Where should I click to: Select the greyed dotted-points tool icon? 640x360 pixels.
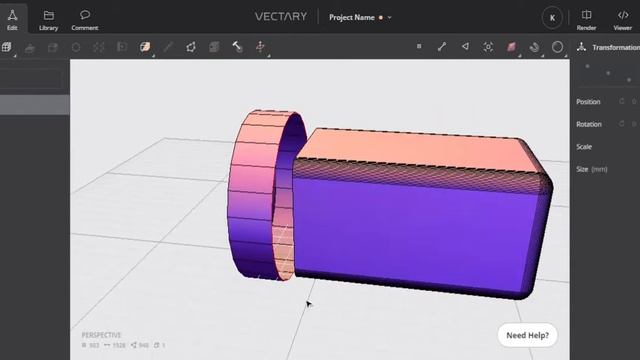tap(99, 47)
